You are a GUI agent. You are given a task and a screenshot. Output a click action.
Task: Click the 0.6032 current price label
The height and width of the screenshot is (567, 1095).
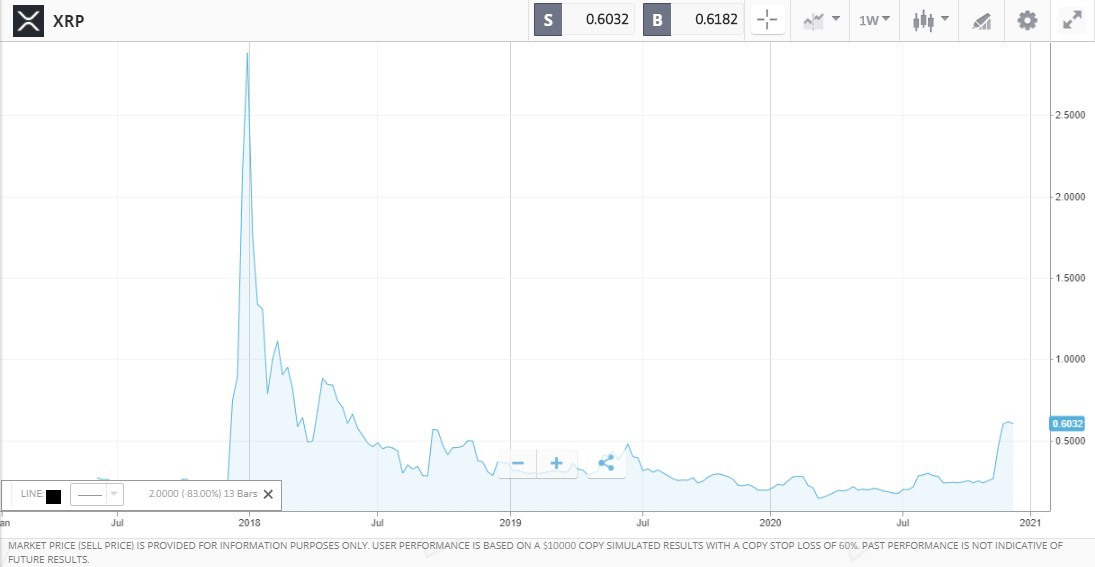pos(1068,424)
